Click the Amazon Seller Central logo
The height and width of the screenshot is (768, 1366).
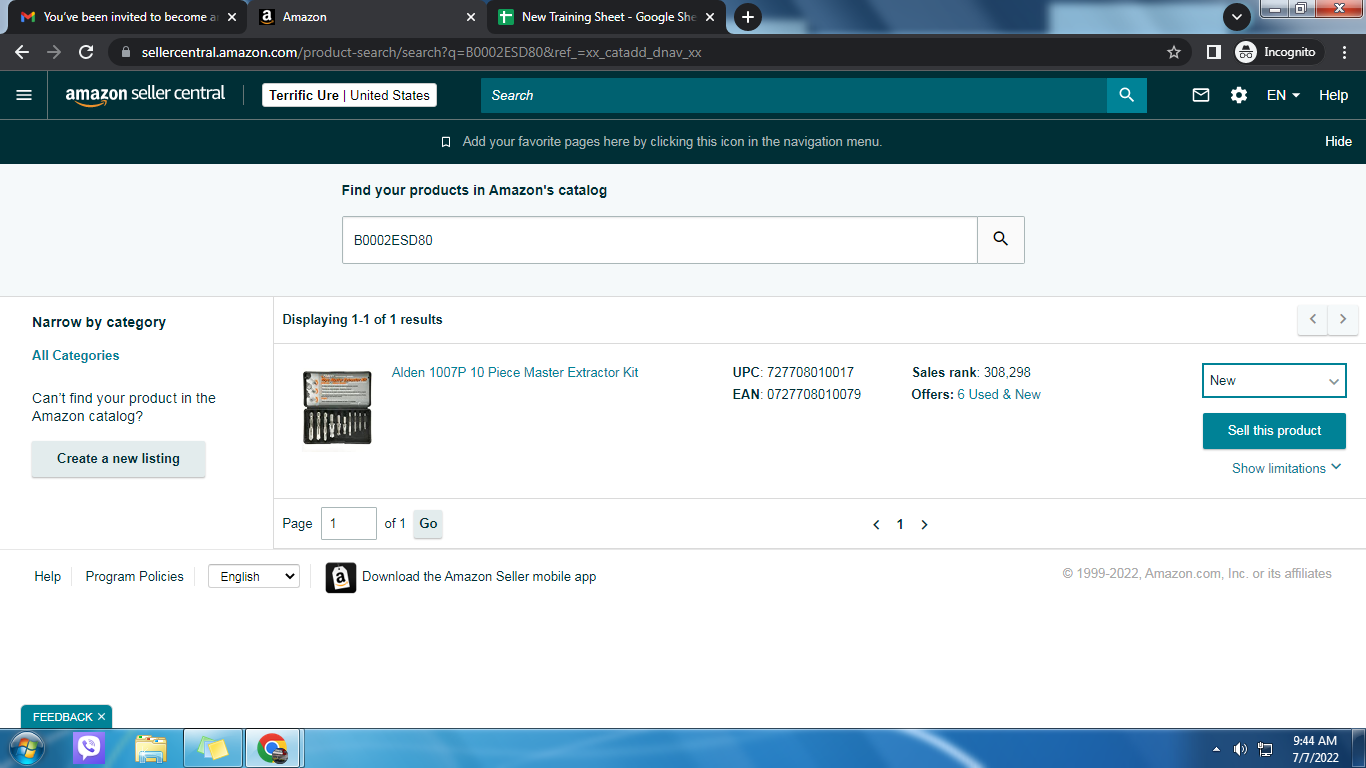click(x=145, y=95)
